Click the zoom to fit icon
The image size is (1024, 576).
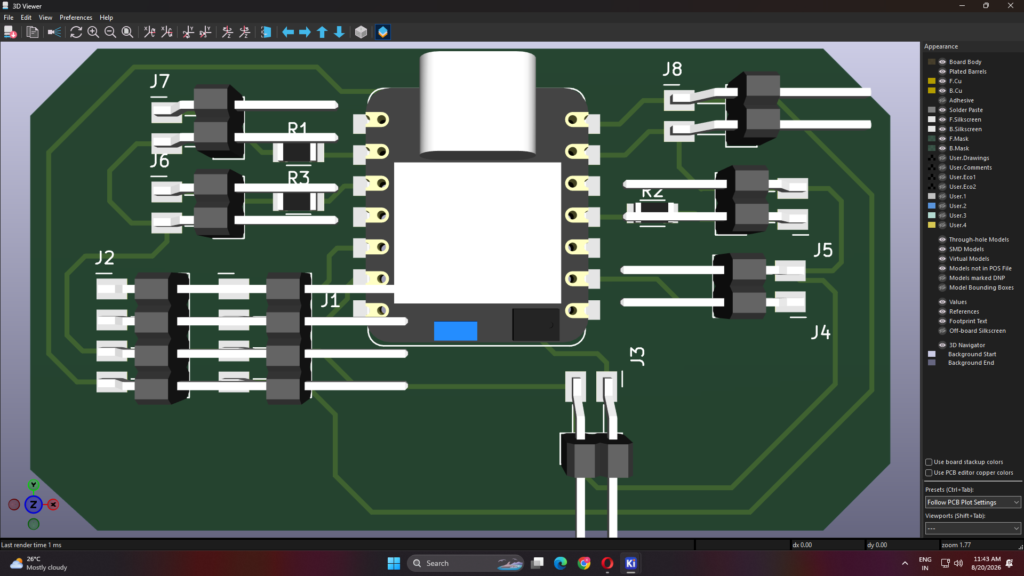(127, 32)
